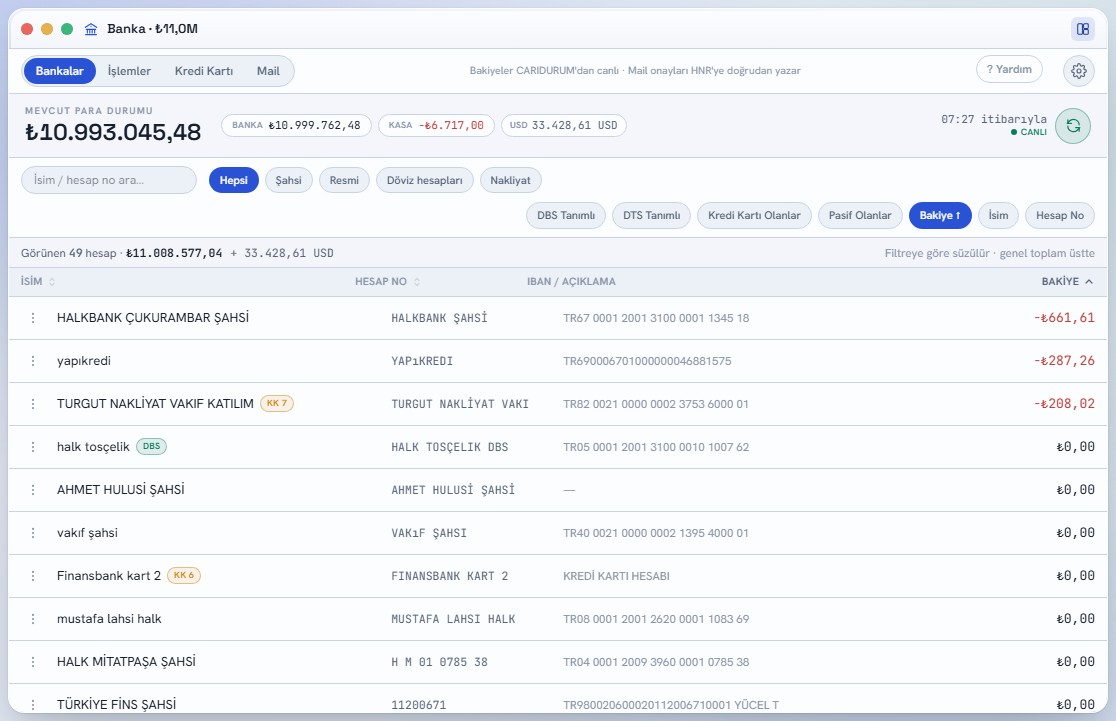Open row menu for TURGUT NAKLİYAT VAKIF KATILIM
Image resolution: width=1116 pixels, height=721 pixels.
[33, 404]
